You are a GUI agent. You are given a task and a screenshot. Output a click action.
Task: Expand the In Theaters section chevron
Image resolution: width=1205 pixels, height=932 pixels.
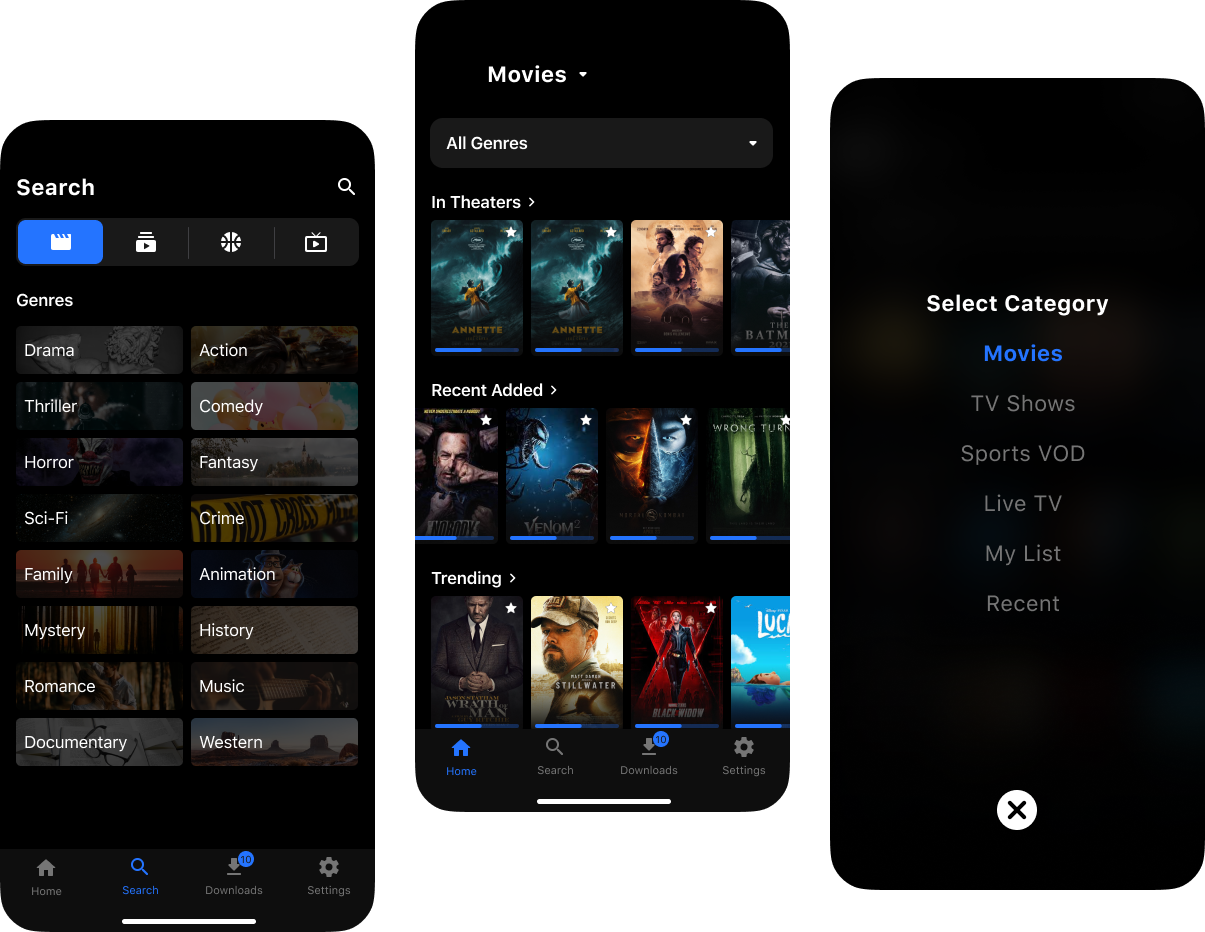pos(532,202)
